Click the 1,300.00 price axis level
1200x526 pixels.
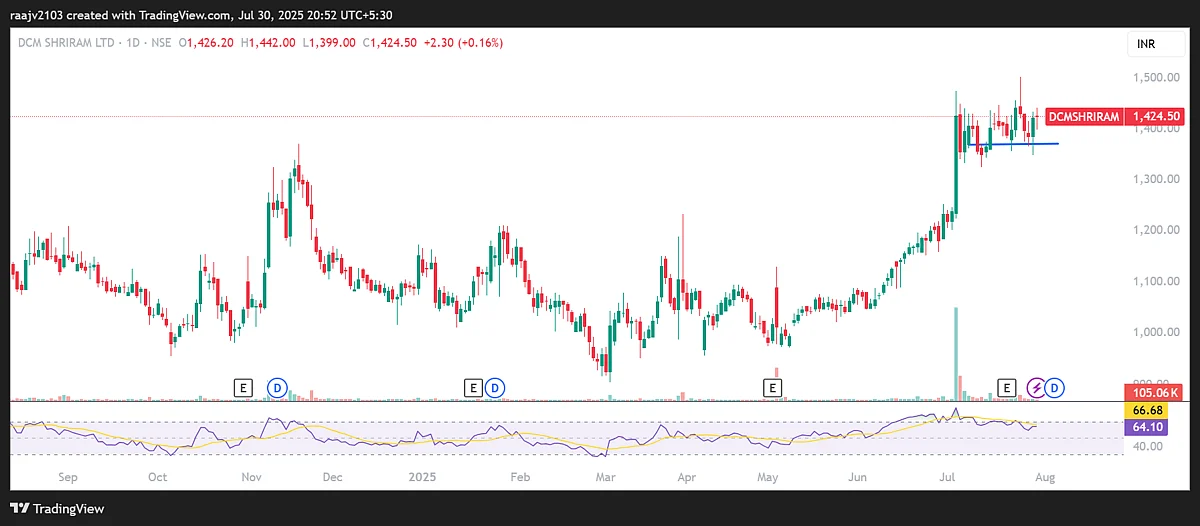1154,179
